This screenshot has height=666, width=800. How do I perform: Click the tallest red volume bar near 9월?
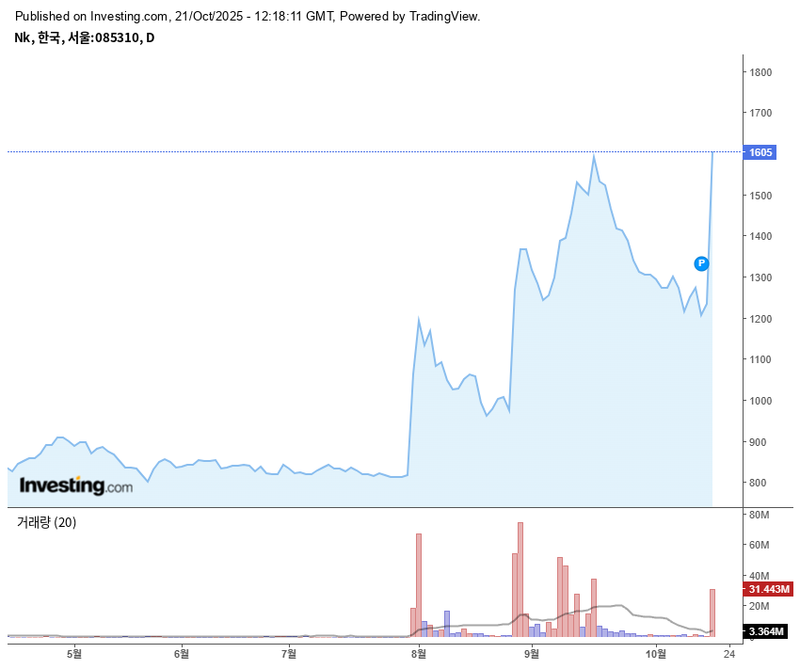click(x=520, y=580)
